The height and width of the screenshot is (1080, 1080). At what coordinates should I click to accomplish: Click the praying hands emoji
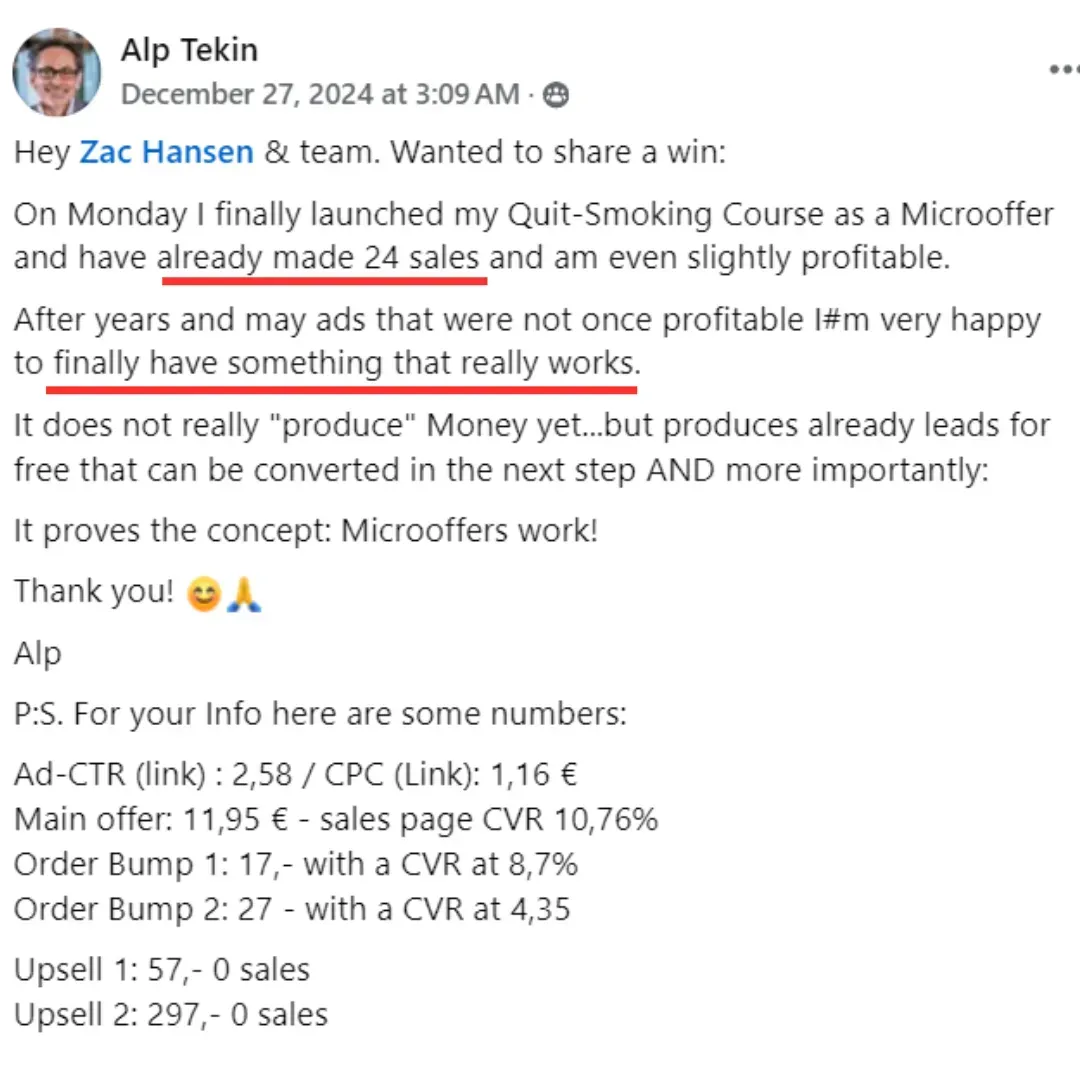click(244, 594)
